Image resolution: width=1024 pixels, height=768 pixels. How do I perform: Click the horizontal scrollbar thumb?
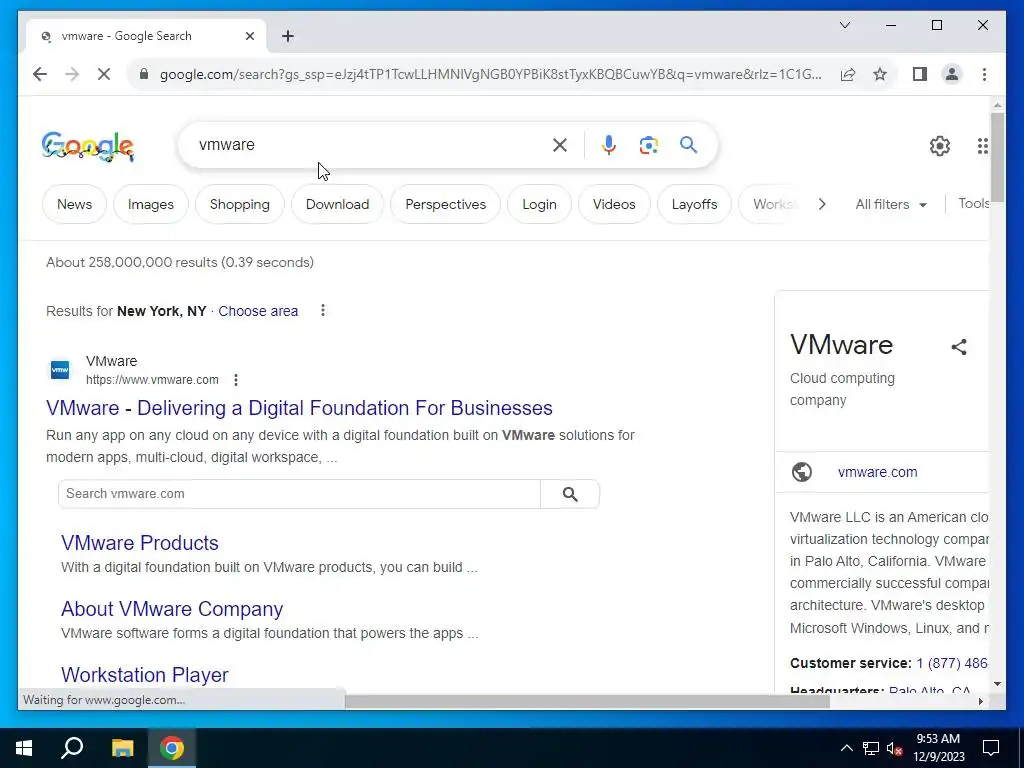pos(587,701)
